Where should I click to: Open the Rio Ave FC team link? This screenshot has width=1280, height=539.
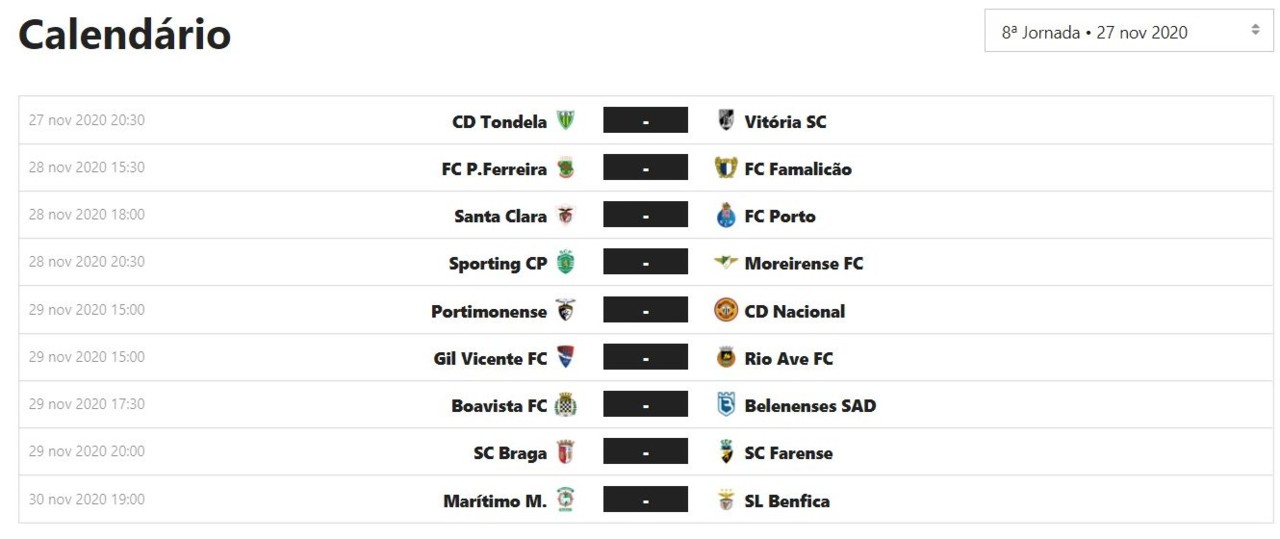[788, 358]
